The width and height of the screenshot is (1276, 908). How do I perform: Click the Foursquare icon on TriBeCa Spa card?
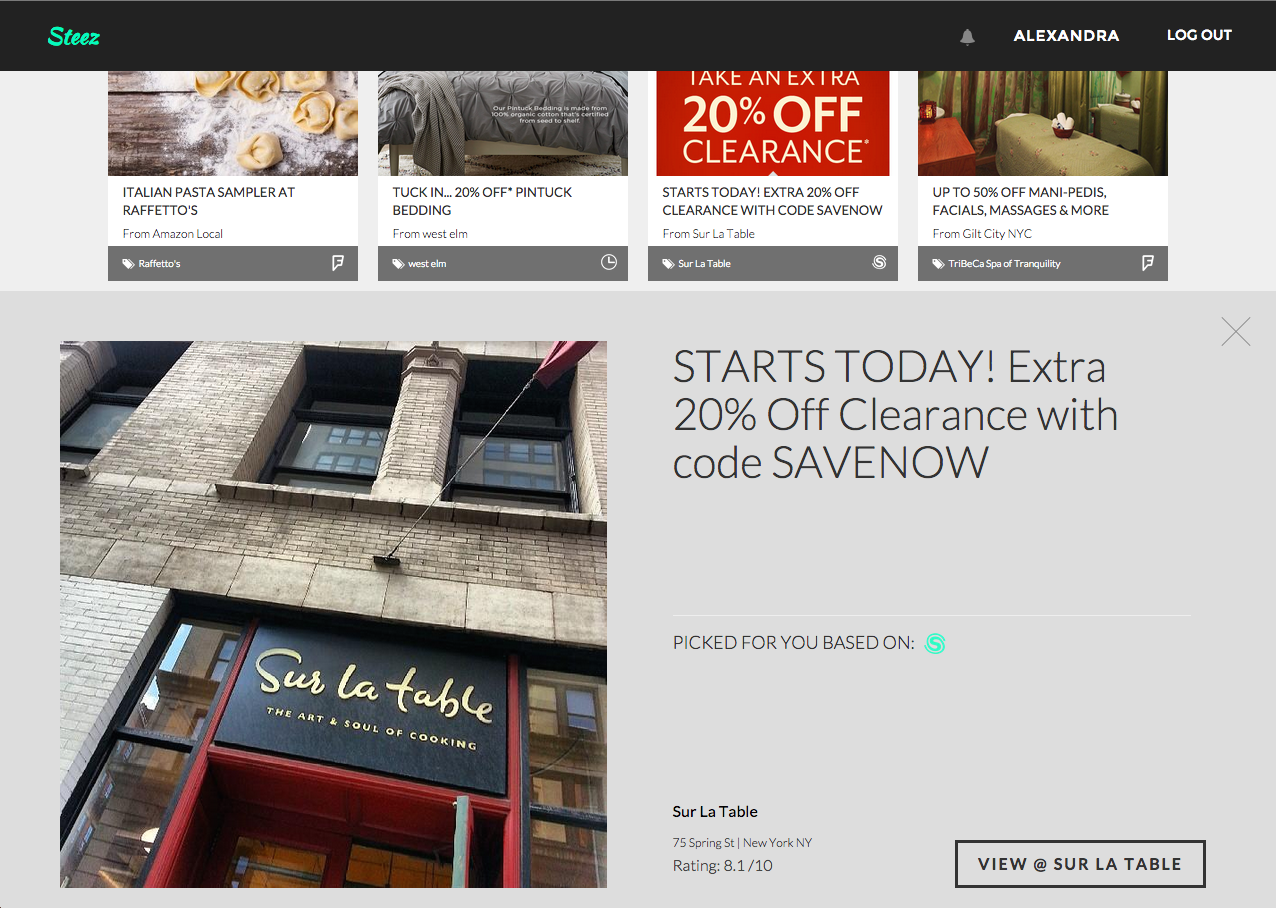point(1148,263)
